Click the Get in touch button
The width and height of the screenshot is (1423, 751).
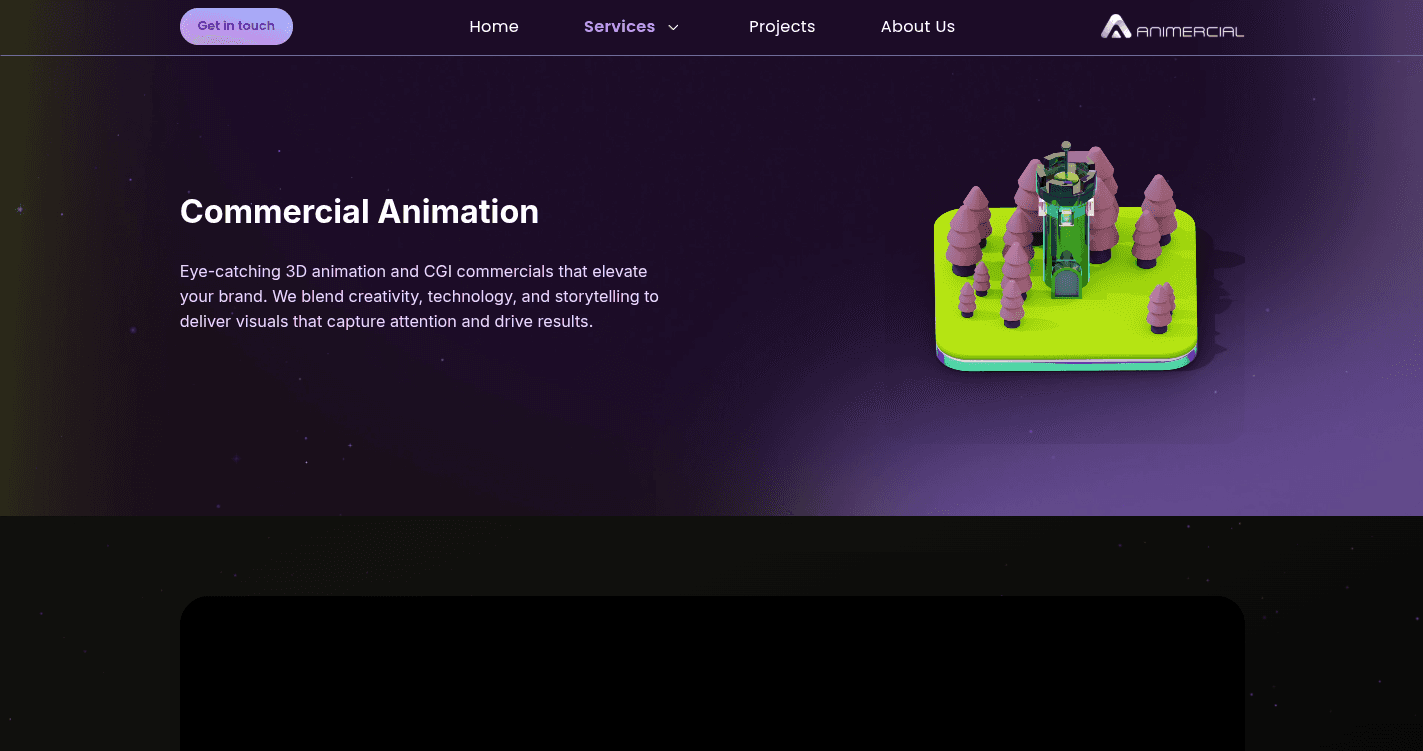(x=236, y=27)
